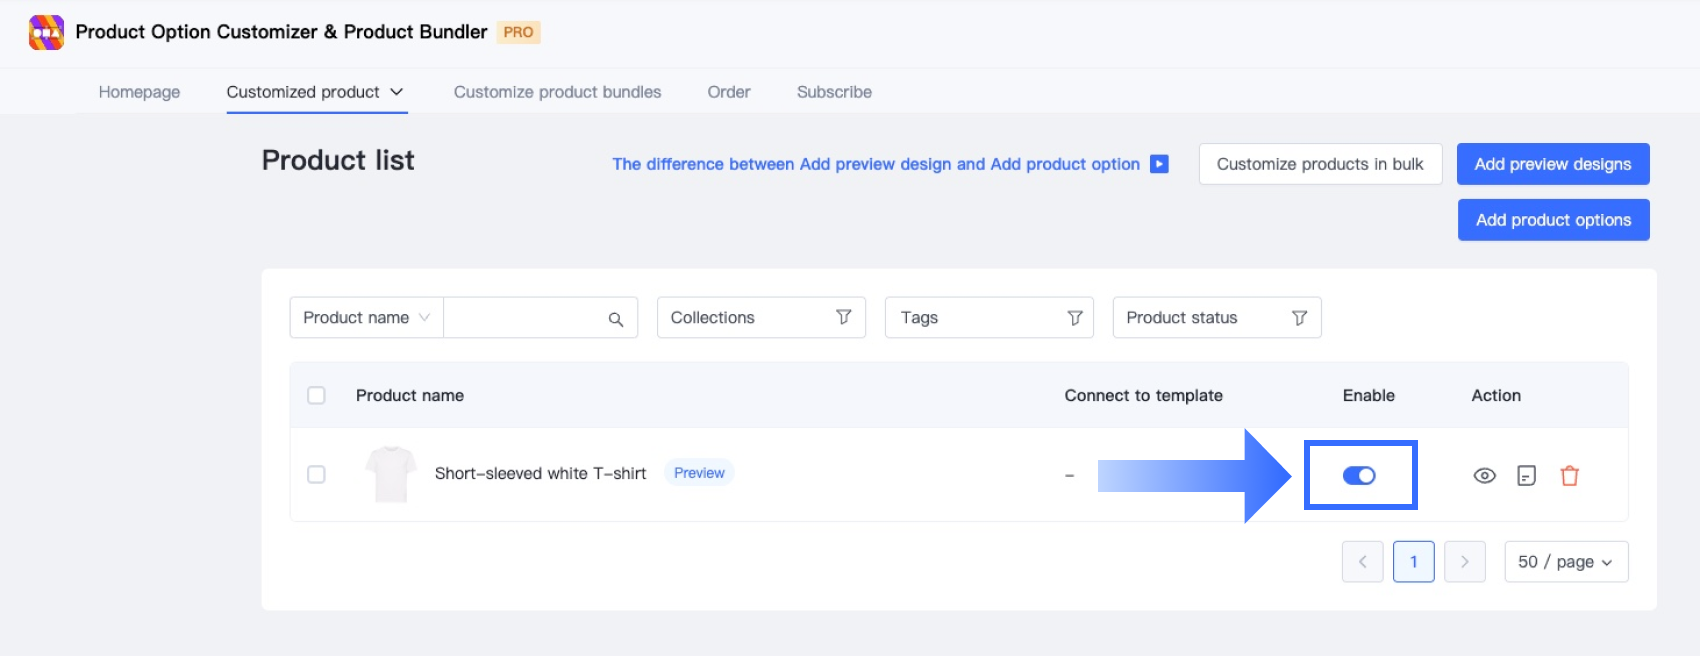Click the edit note icon for T-shirt
Image resolution: width=1700 pixels, height=656 pixels.
[x=1526, y=476]
